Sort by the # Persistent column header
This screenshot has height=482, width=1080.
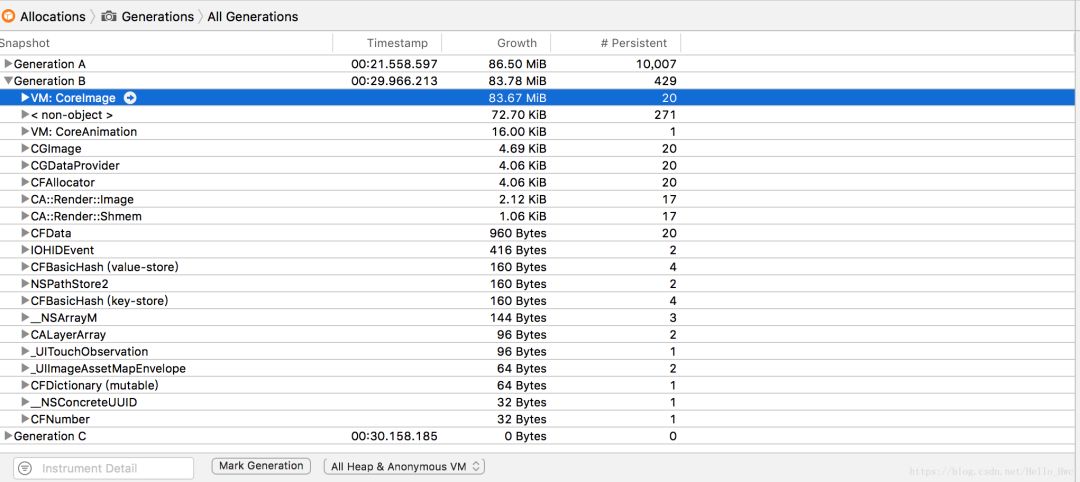click(x=633, y=43)
